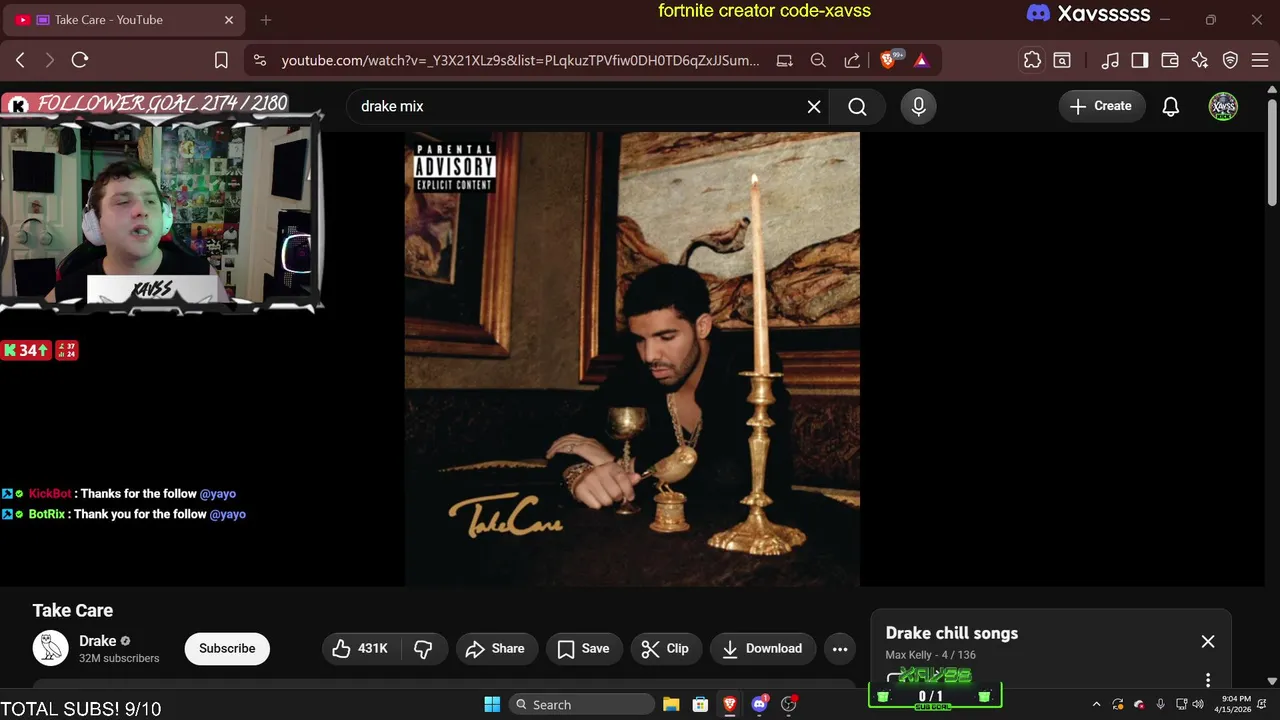Open the browser hamburger menu
Screen dimensions: 1280x720
coord(1260,60)
